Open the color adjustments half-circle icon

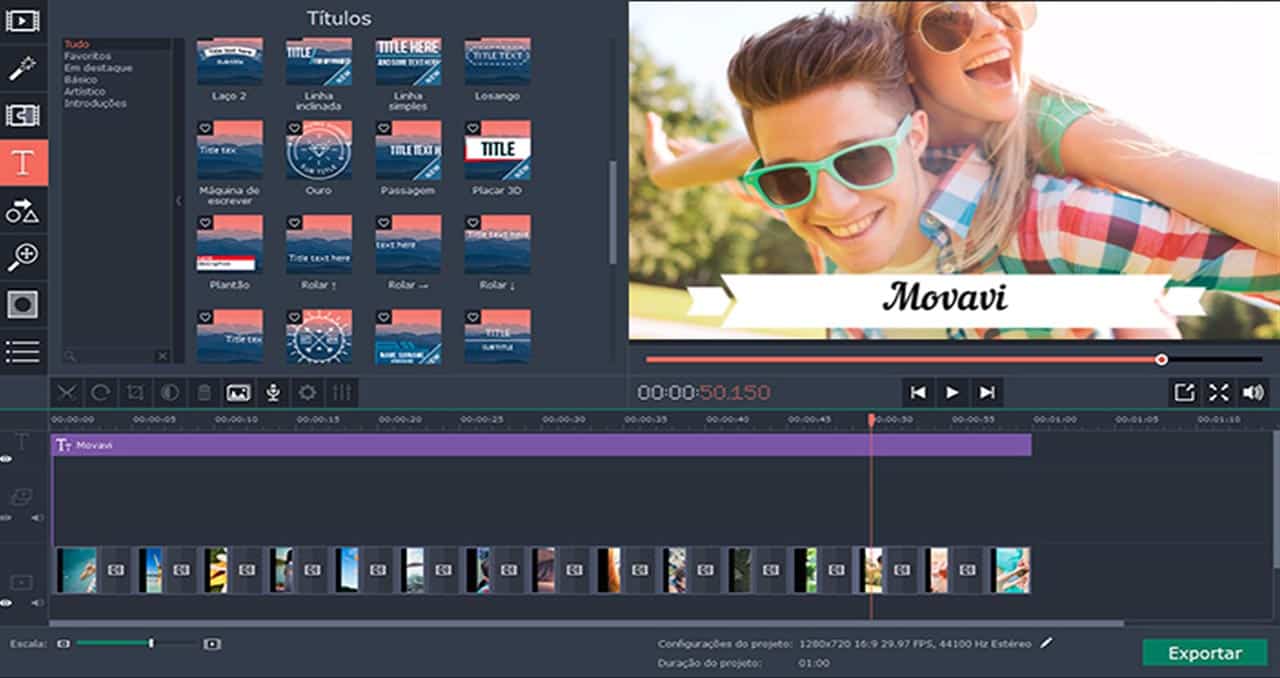point(170,393)
